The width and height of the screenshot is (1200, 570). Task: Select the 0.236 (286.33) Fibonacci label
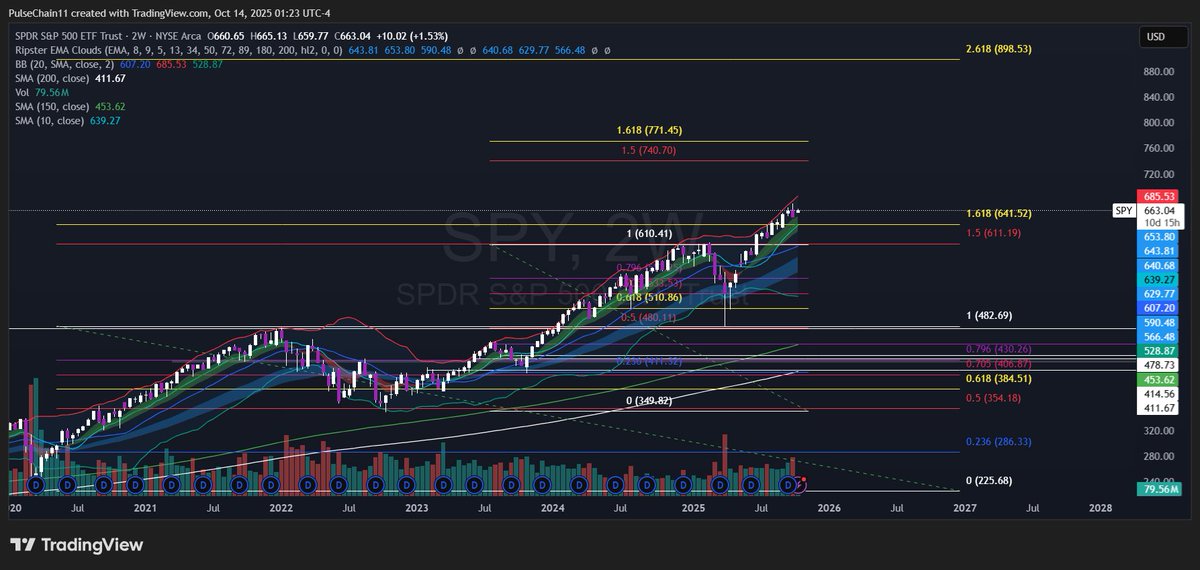pos(998,441)
